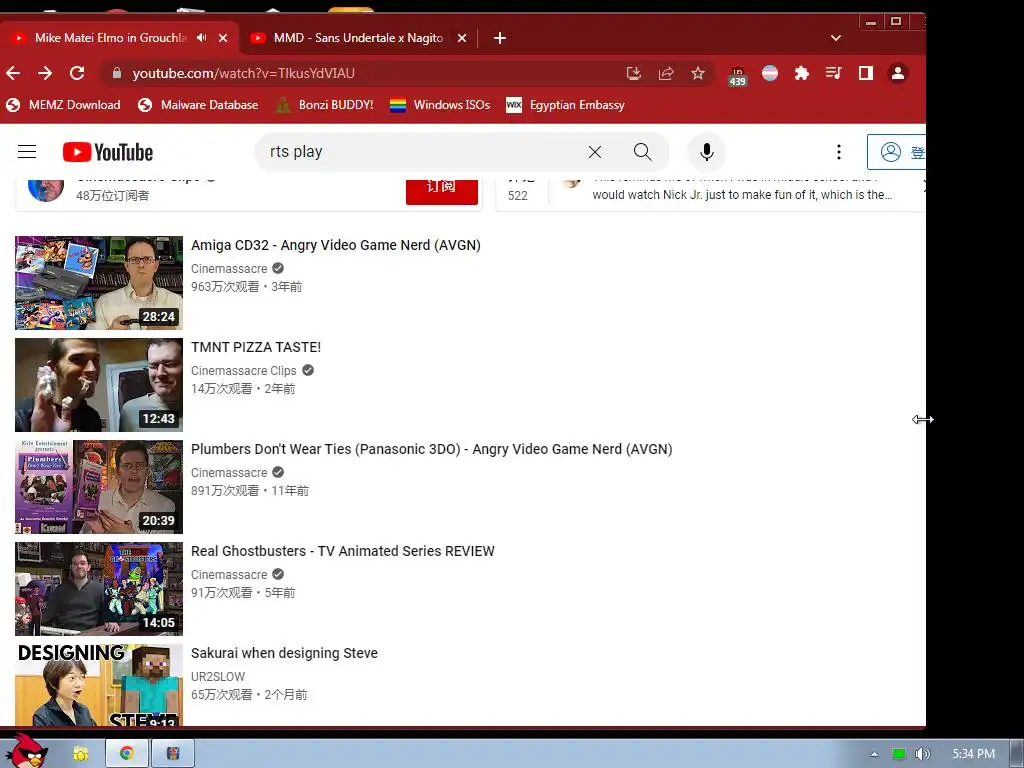The width and height of the screenshot is (1024, 768).
Task: Open the Egyptian Embassy bookmark
Action: (566, 104)
